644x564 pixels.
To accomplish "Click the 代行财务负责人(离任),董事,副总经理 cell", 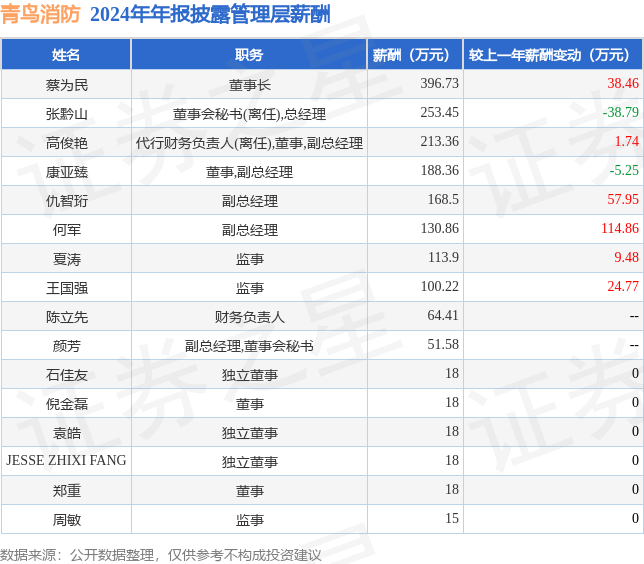I will (249, 143).
